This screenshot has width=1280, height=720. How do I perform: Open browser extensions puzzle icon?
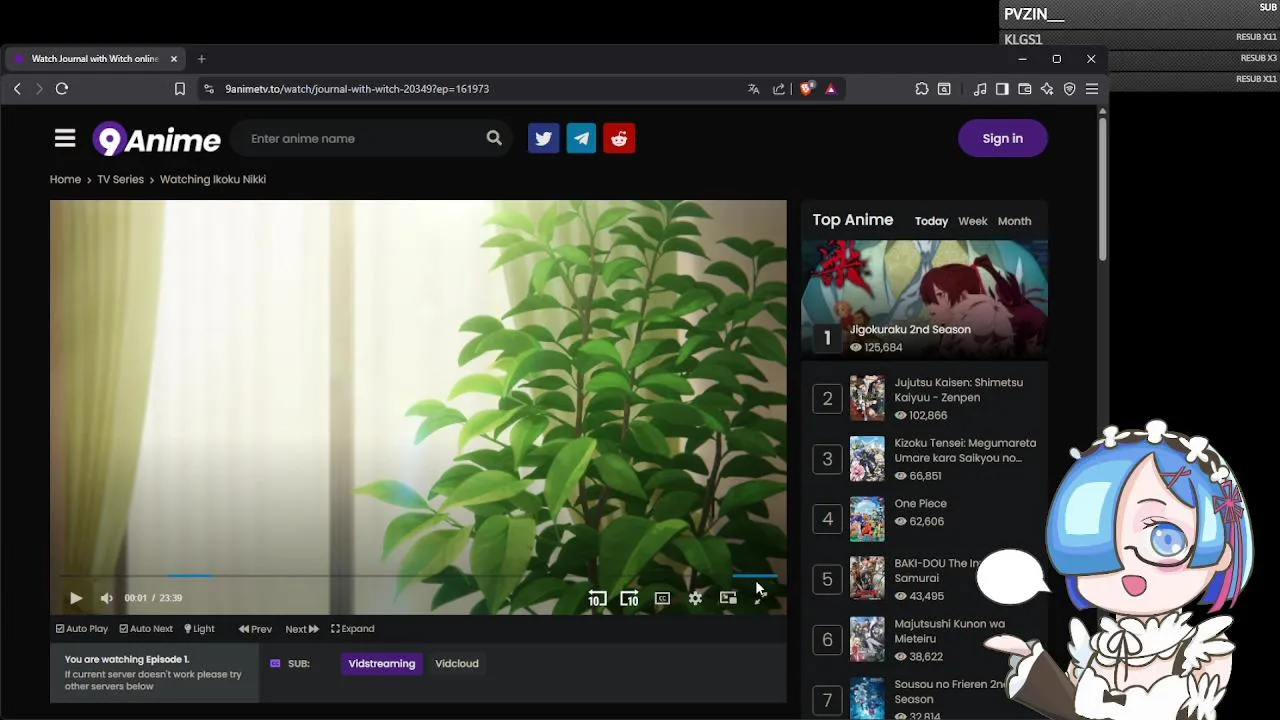click(x=922, y=89)
